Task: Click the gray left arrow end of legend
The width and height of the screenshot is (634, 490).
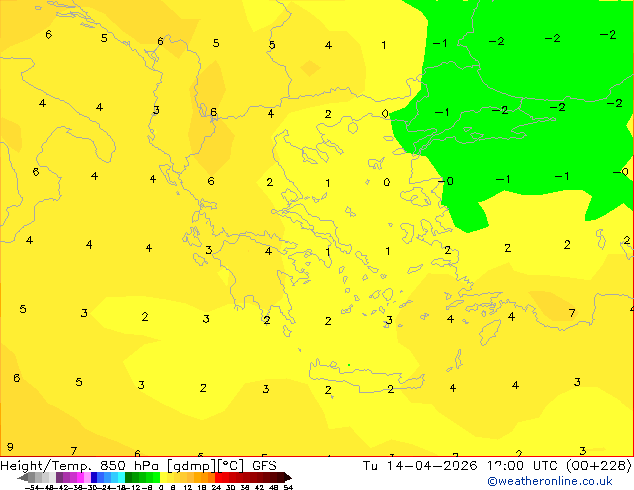Action: pos(23,477)
